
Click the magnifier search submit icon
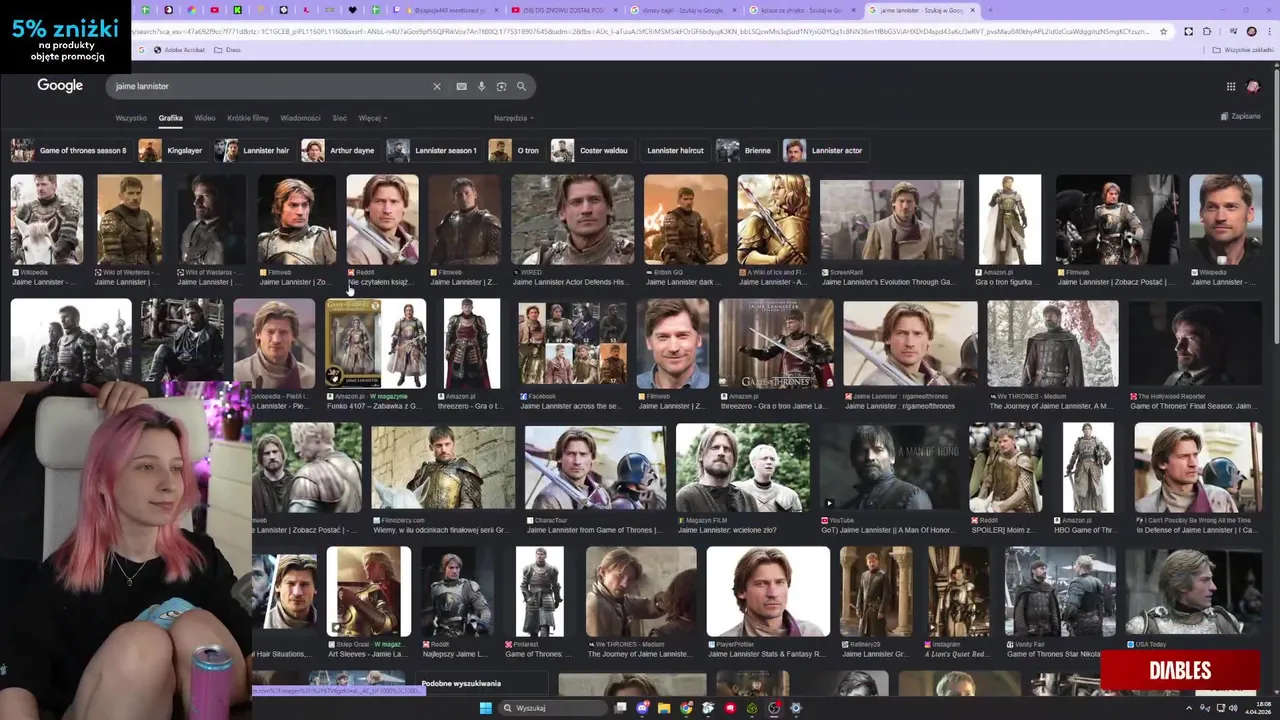[x=521, y=86]
